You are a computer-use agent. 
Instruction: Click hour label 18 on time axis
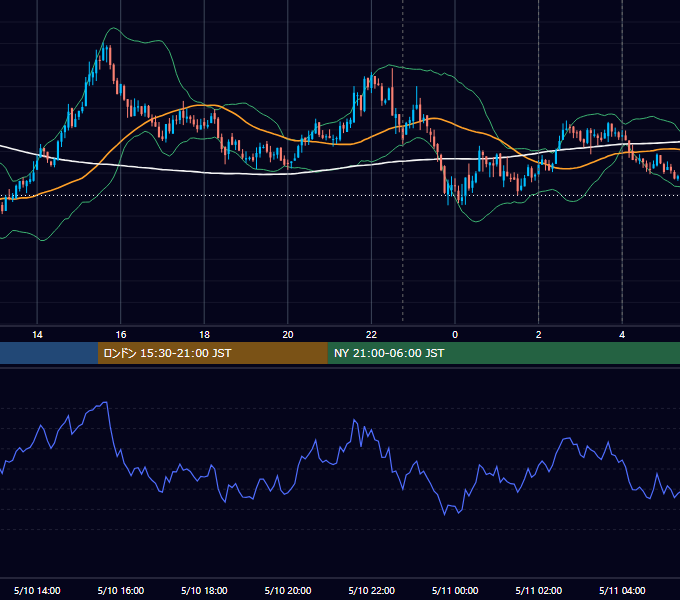[x=204, y=335]
